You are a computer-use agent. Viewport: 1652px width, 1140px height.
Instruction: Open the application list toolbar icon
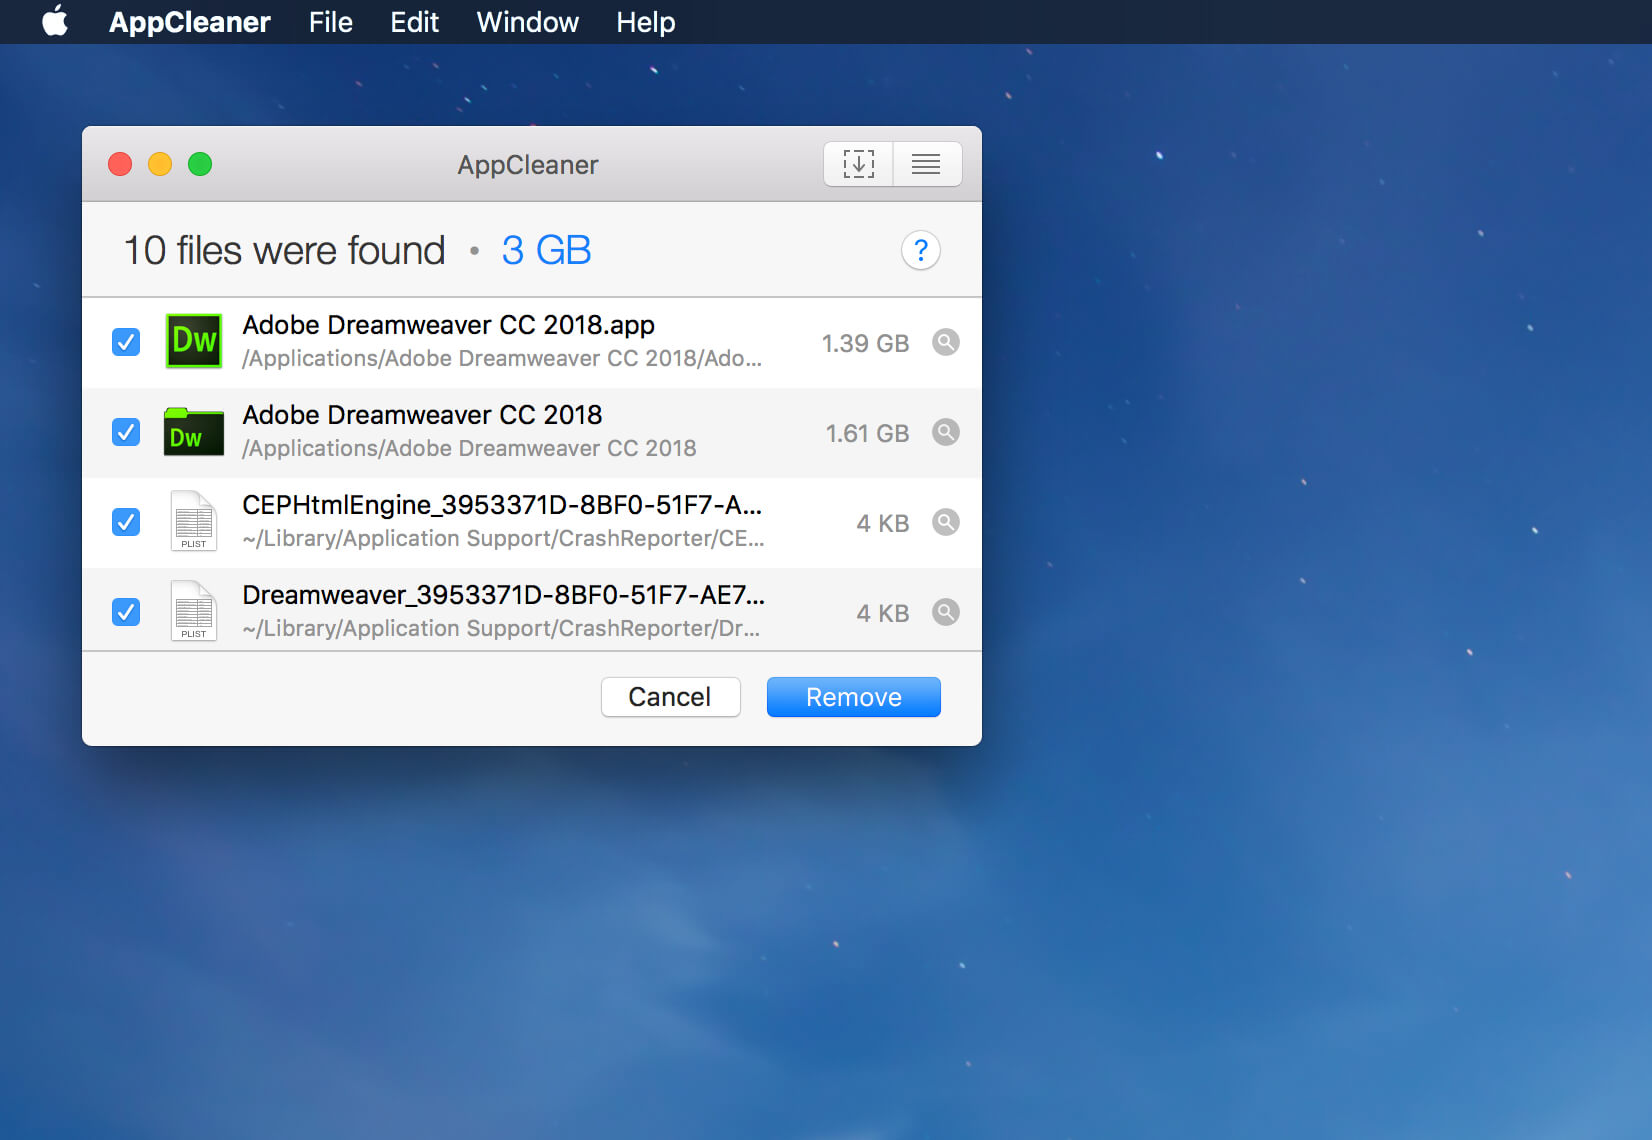tap(927, 164)
